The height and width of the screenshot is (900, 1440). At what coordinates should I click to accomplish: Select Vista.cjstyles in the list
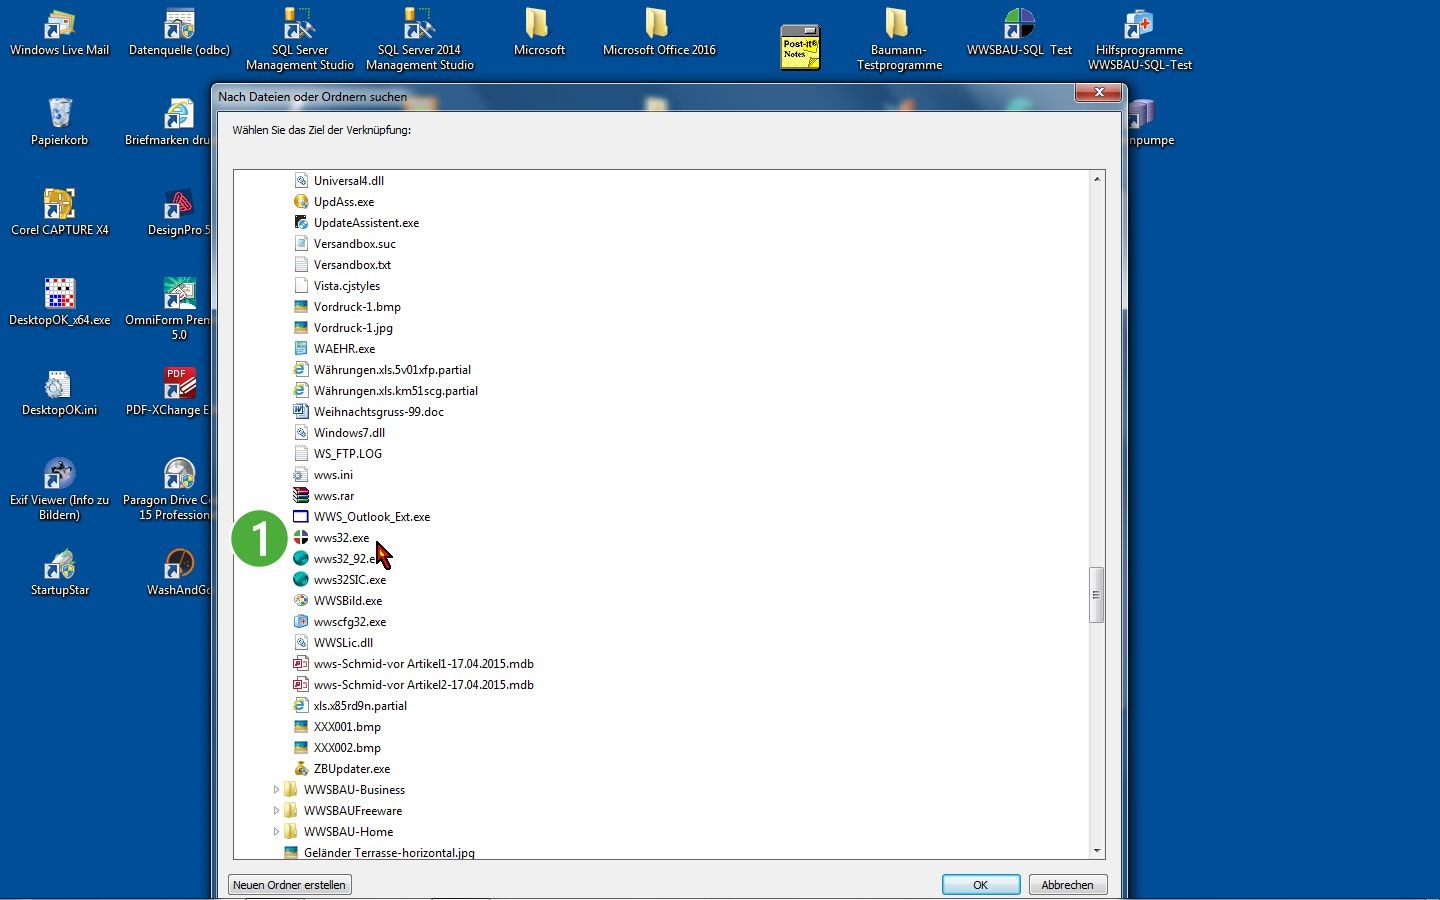347,286
